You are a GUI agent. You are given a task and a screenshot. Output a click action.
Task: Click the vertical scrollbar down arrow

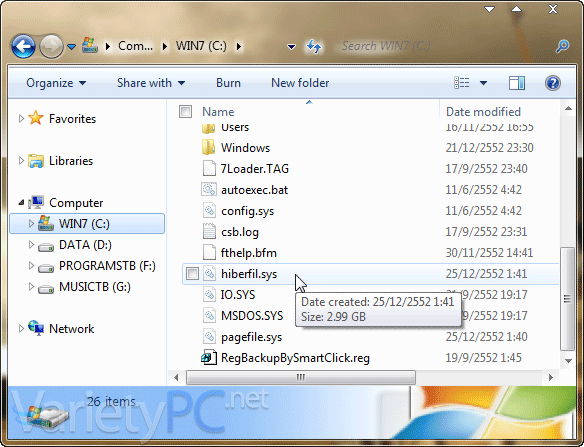(568, 361)
